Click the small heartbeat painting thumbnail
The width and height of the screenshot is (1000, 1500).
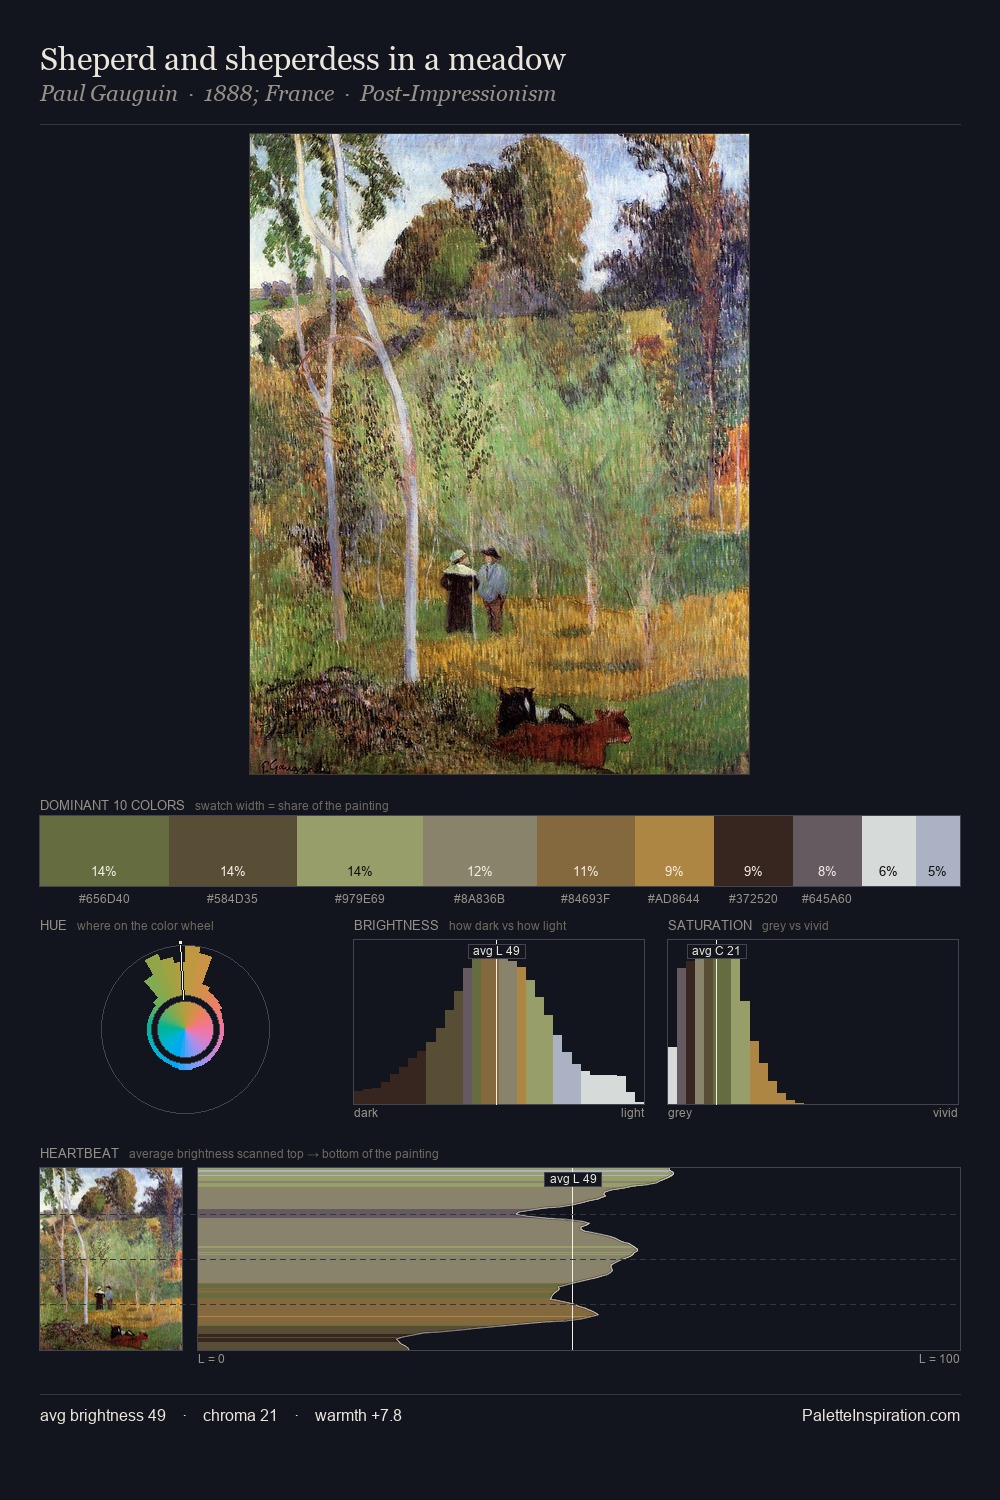(111, 1259)
